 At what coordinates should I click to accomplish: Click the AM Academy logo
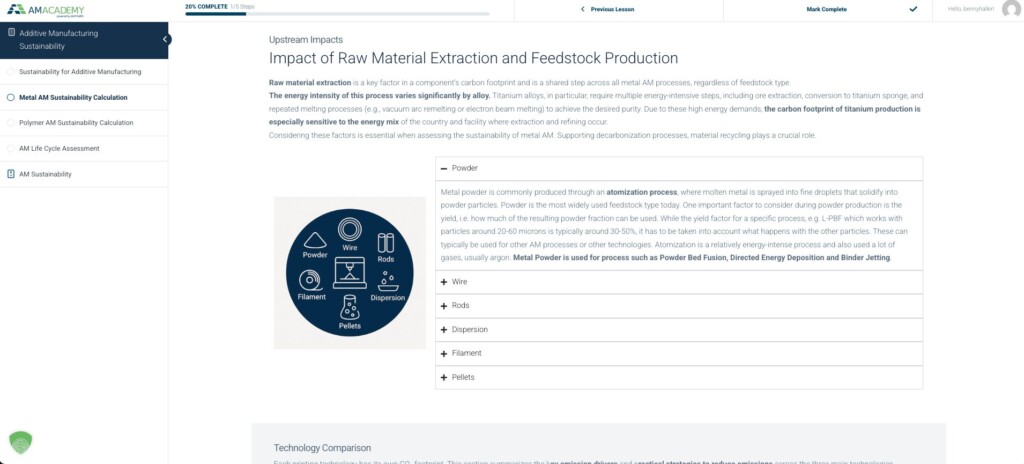pyautogui.click(x=45, y=10)
